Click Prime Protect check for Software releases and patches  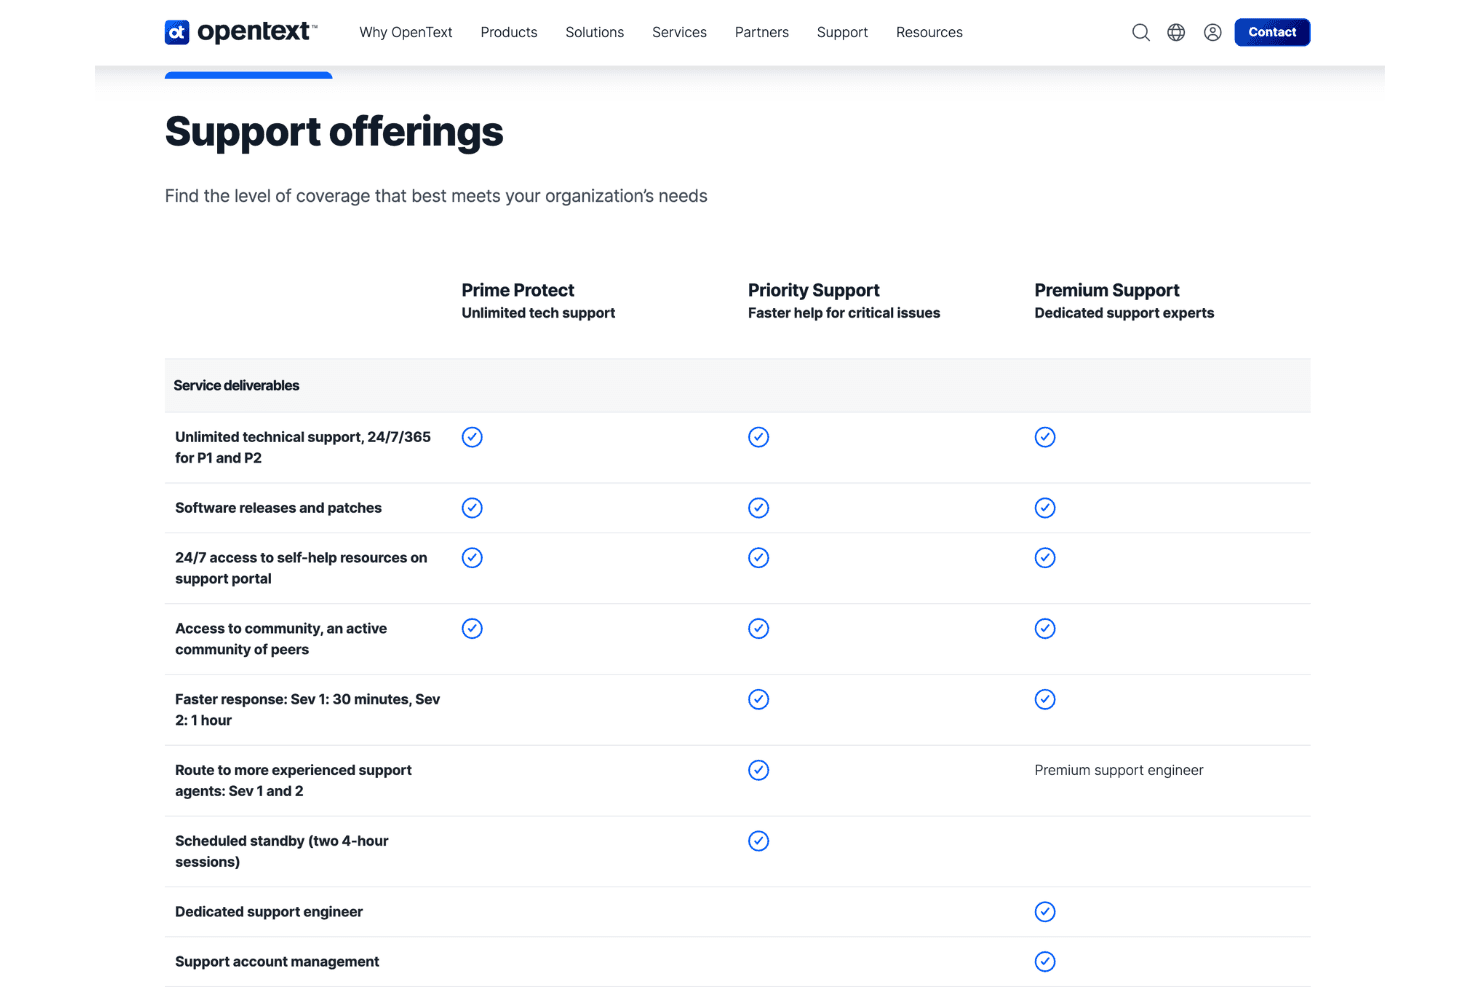point(472,508)
